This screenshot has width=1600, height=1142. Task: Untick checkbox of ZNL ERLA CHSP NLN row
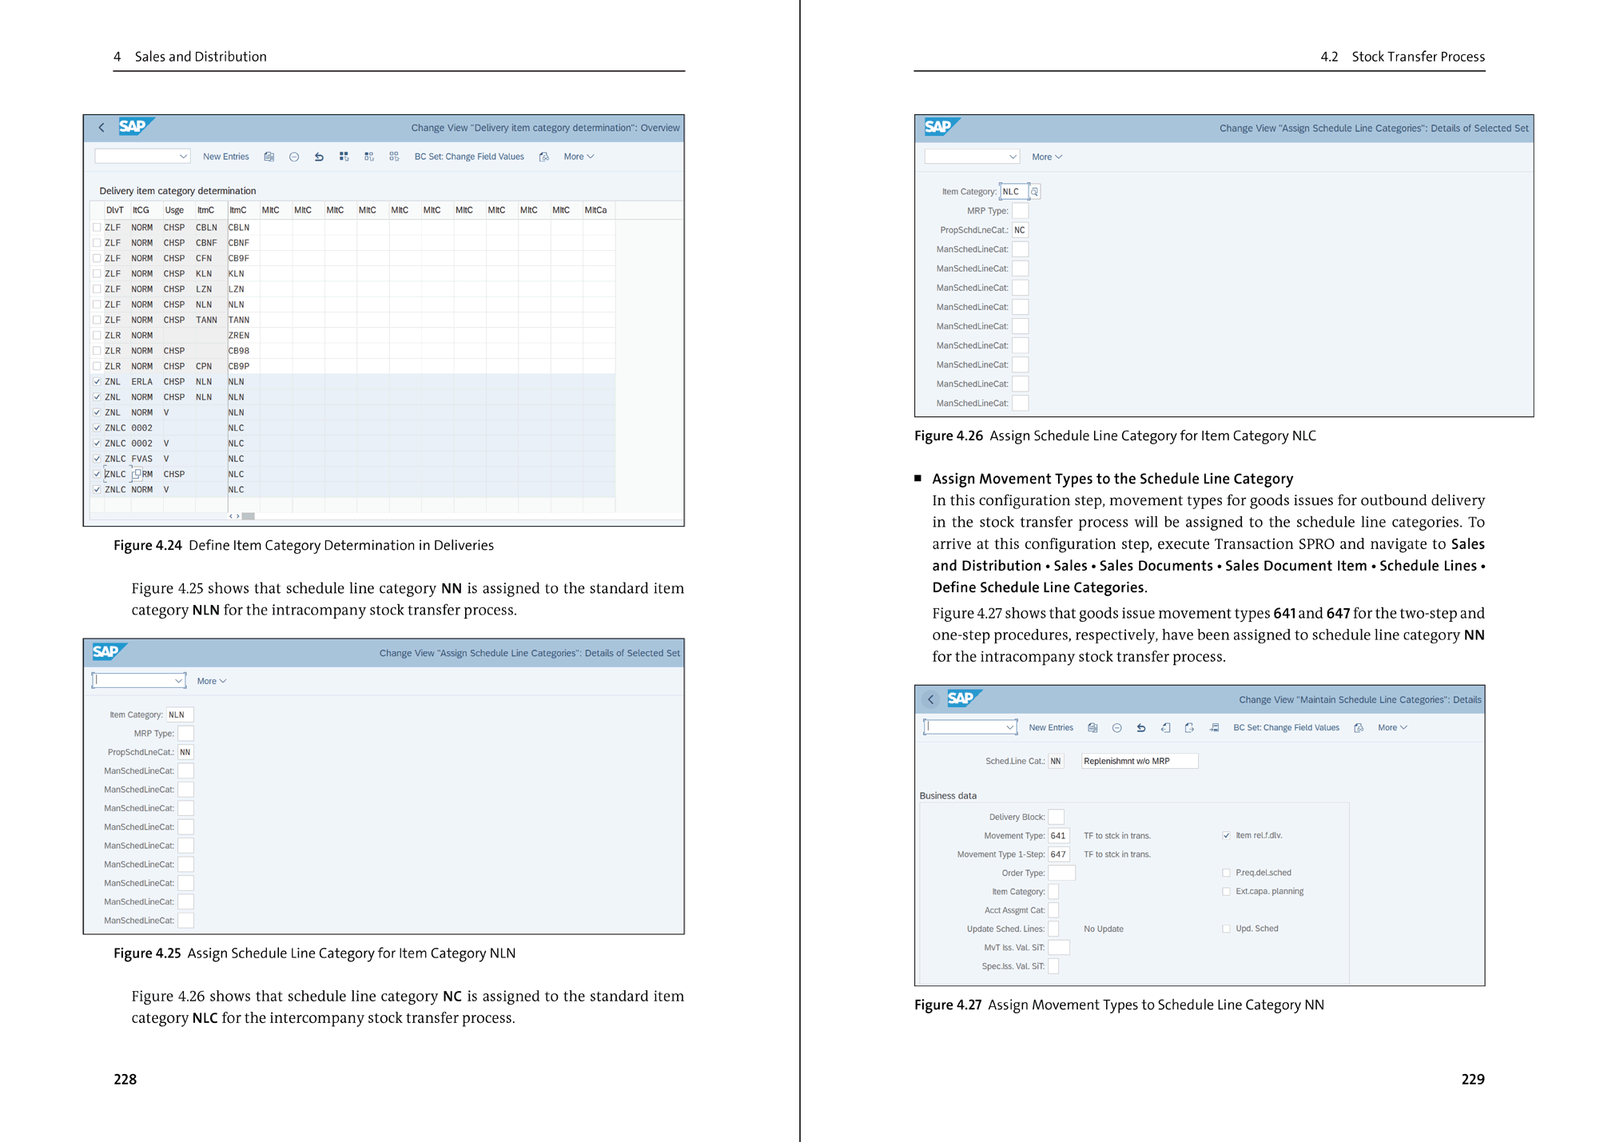click(x=97, y=382)
